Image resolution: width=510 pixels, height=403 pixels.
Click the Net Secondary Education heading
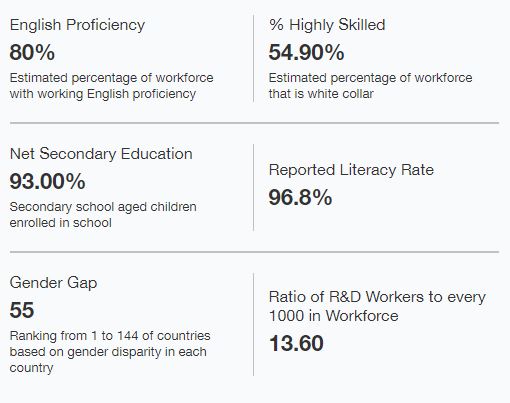coord(101,154)
